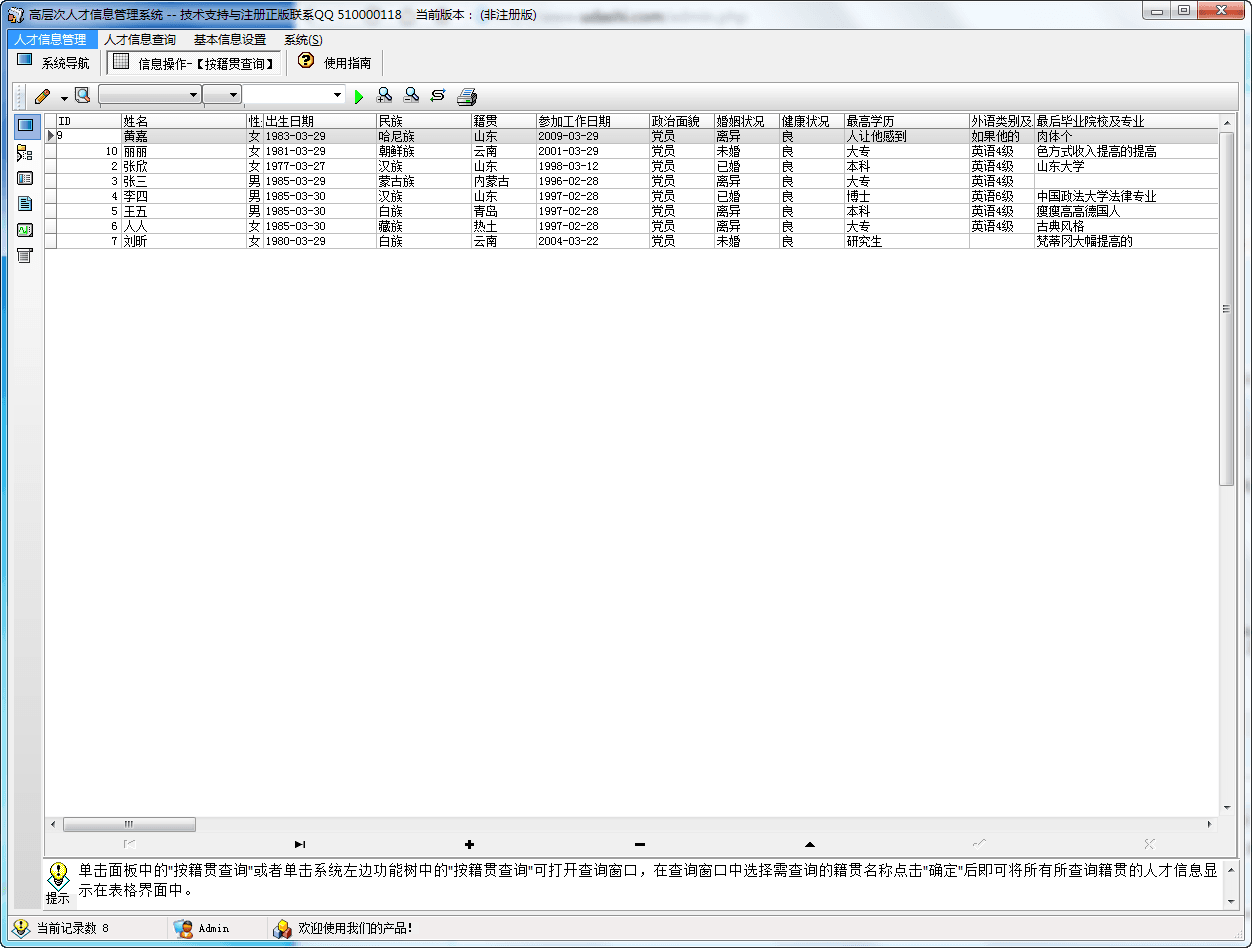Click the minus delete record button
The height and width of the screenshot is (948, 1252).
click(x=640, y=844)
